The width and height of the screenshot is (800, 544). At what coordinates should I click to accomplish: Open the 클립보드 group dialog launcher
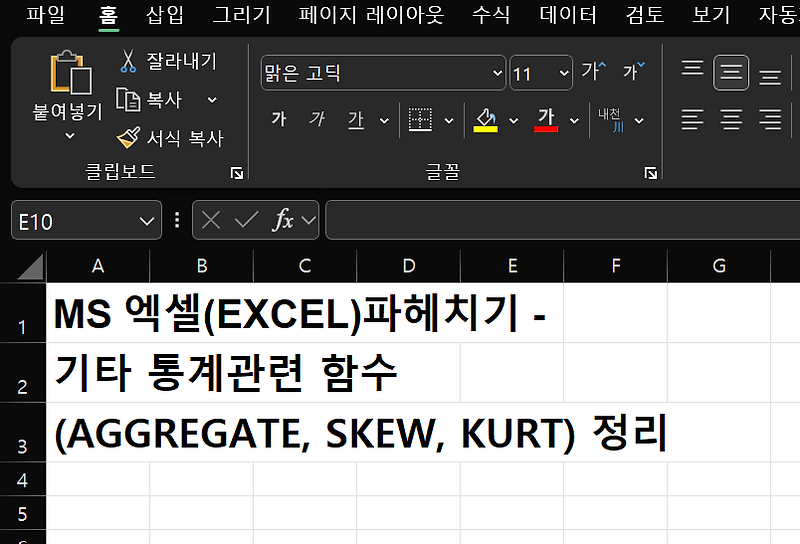(x=237, y=174)
